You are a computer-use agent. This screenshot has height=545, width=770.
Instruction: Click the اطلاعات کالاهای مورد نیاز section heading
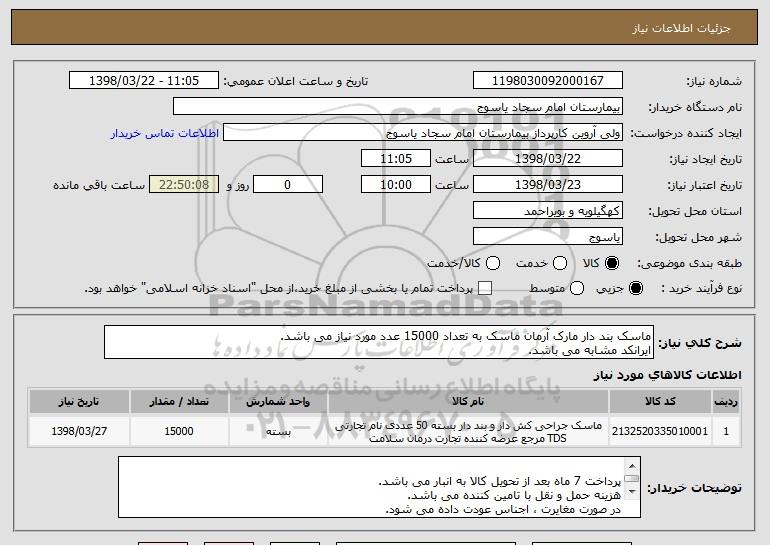(x=667, y=375)
